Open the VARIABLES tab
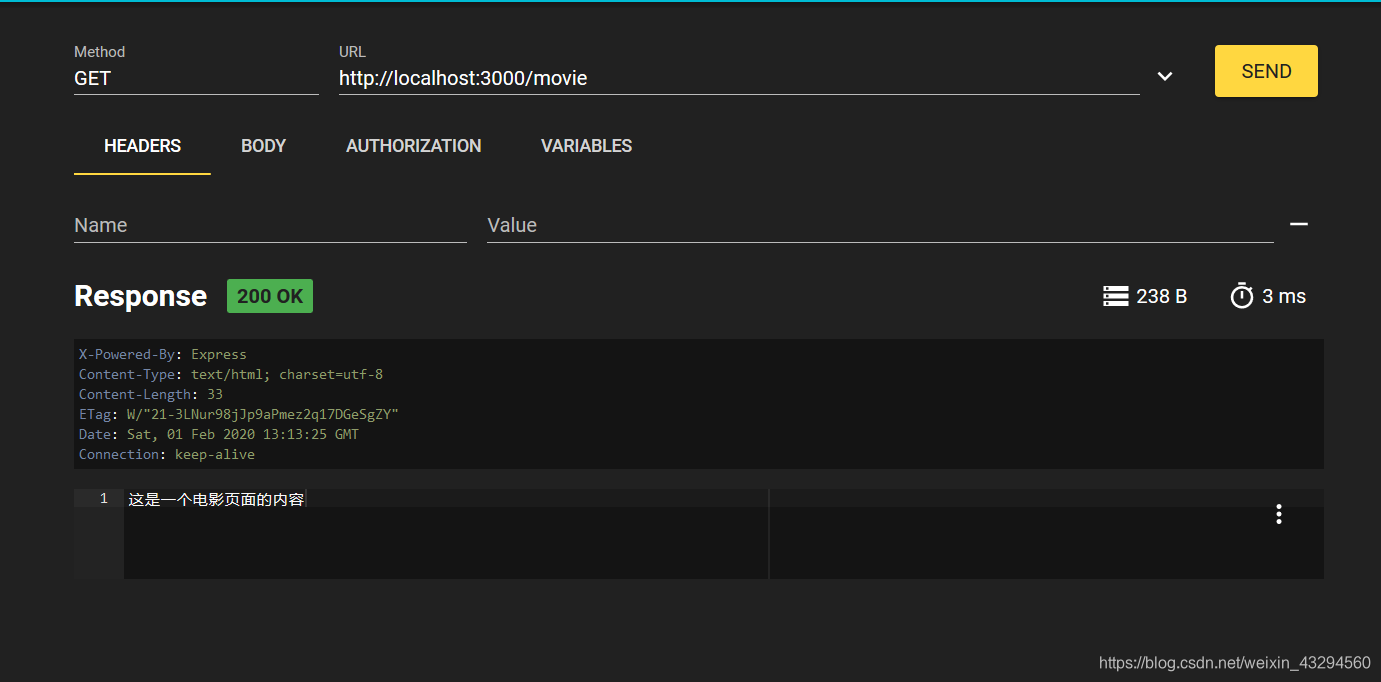This screenshot has width=1381, height=682. pyautogui.click(x=586, y=146)
